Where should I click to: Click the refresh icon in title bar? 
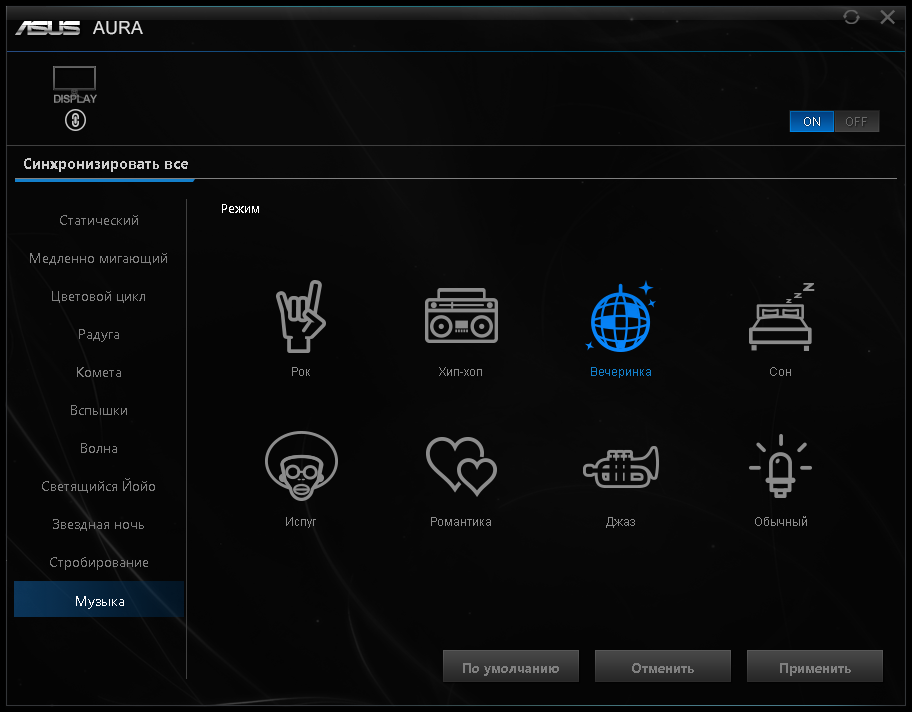(x=851, y=17)
